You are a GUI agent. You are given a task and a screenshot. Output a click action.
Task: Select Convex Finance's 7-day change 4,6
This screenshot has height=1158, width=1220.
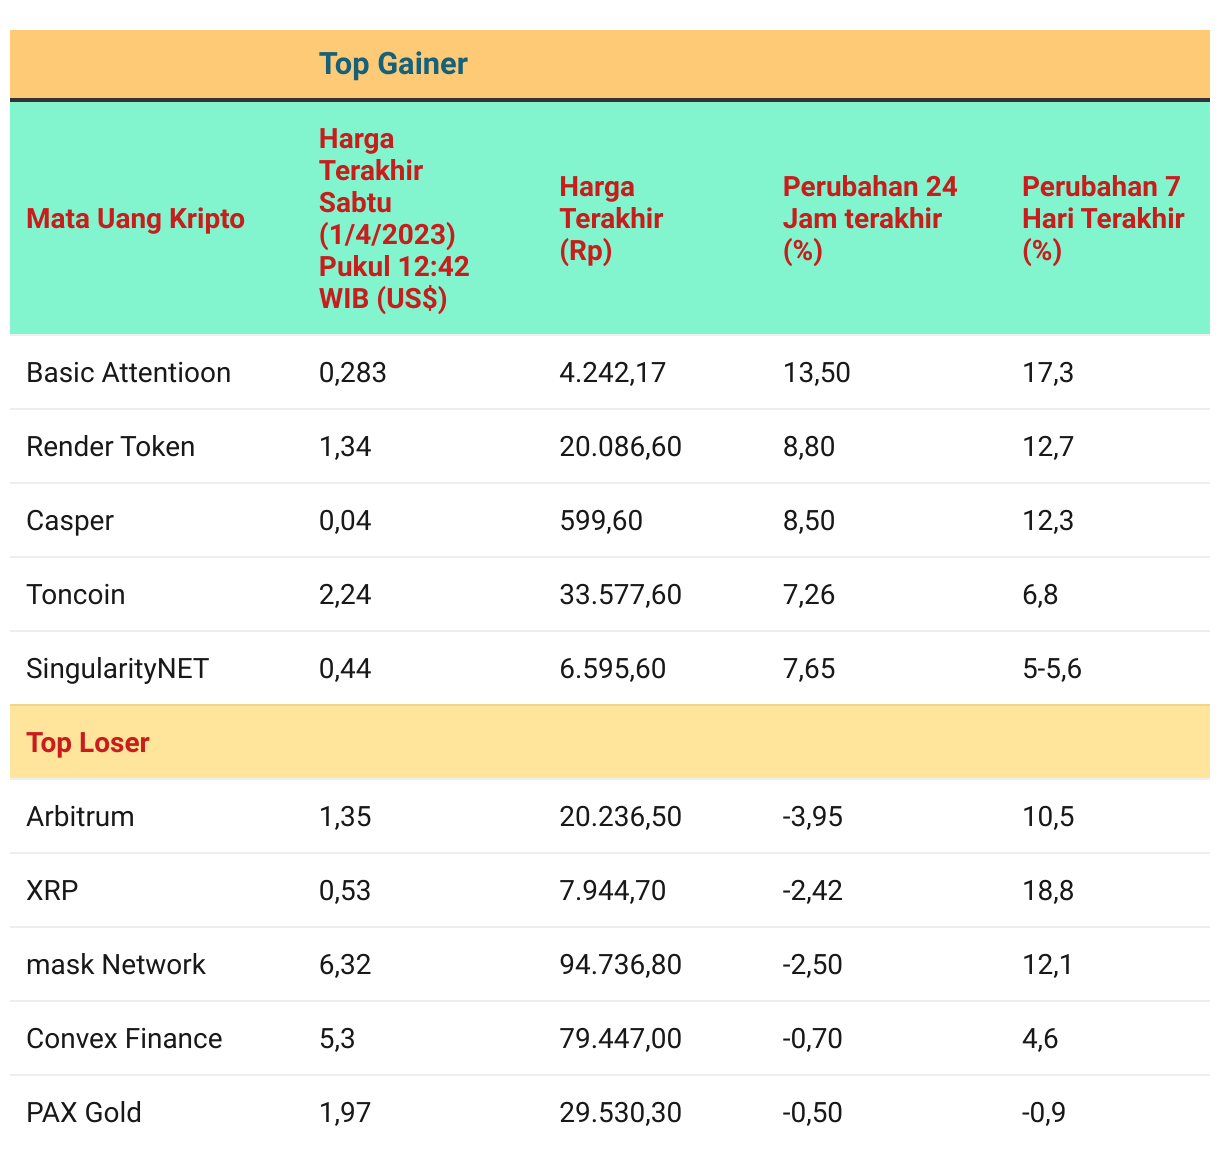point(1040,1039)
